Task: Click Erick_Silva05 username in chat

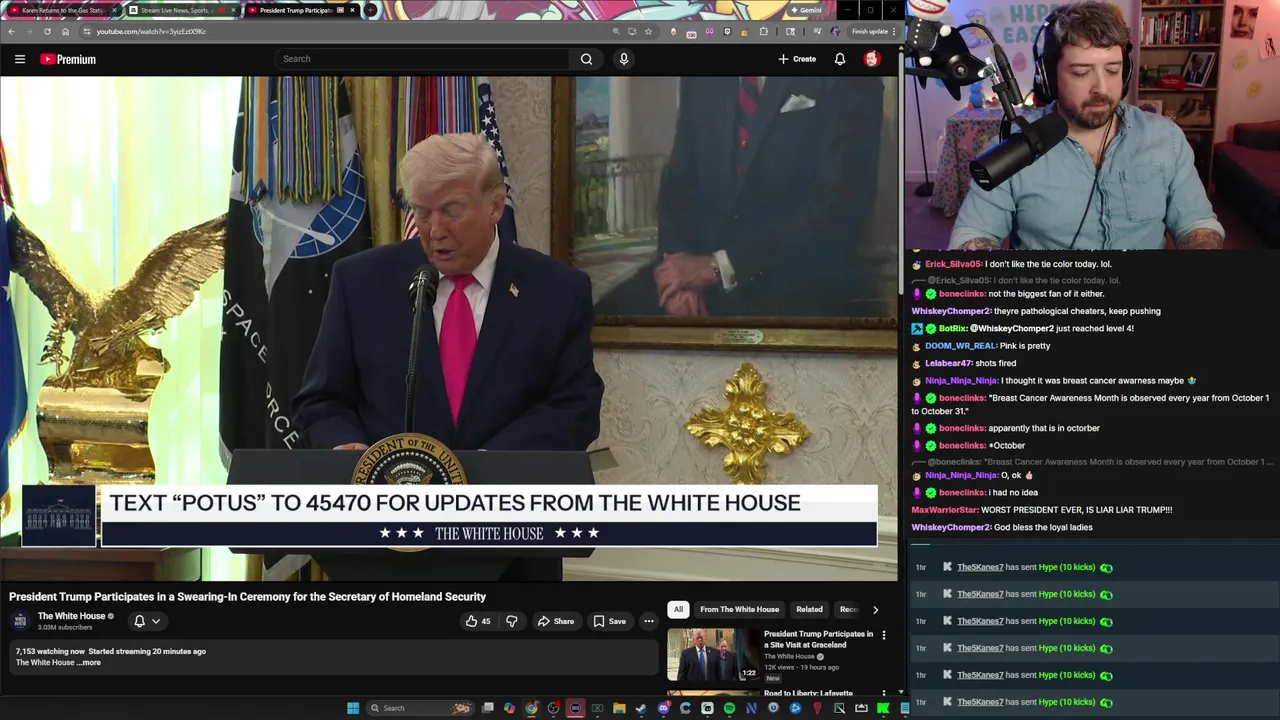Action: point(953,264)
